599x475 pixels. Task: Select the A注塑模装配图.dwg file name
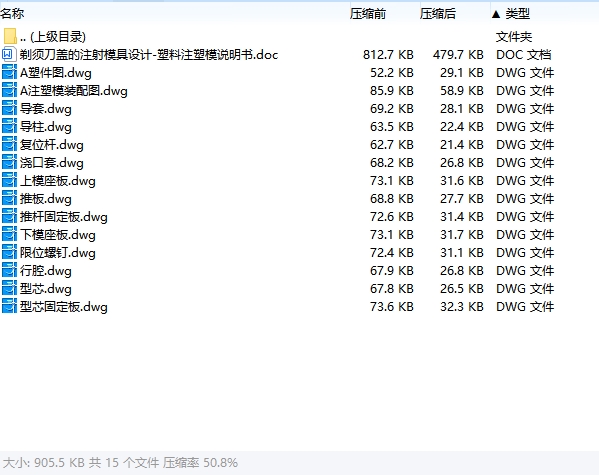74,91
